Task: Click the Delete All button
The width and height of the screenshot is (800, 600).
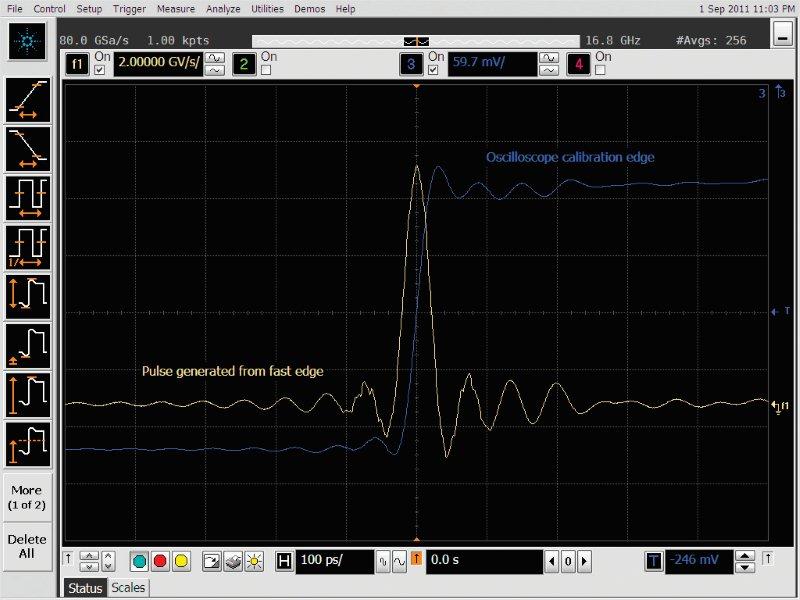Action: [x=27, y=546]
